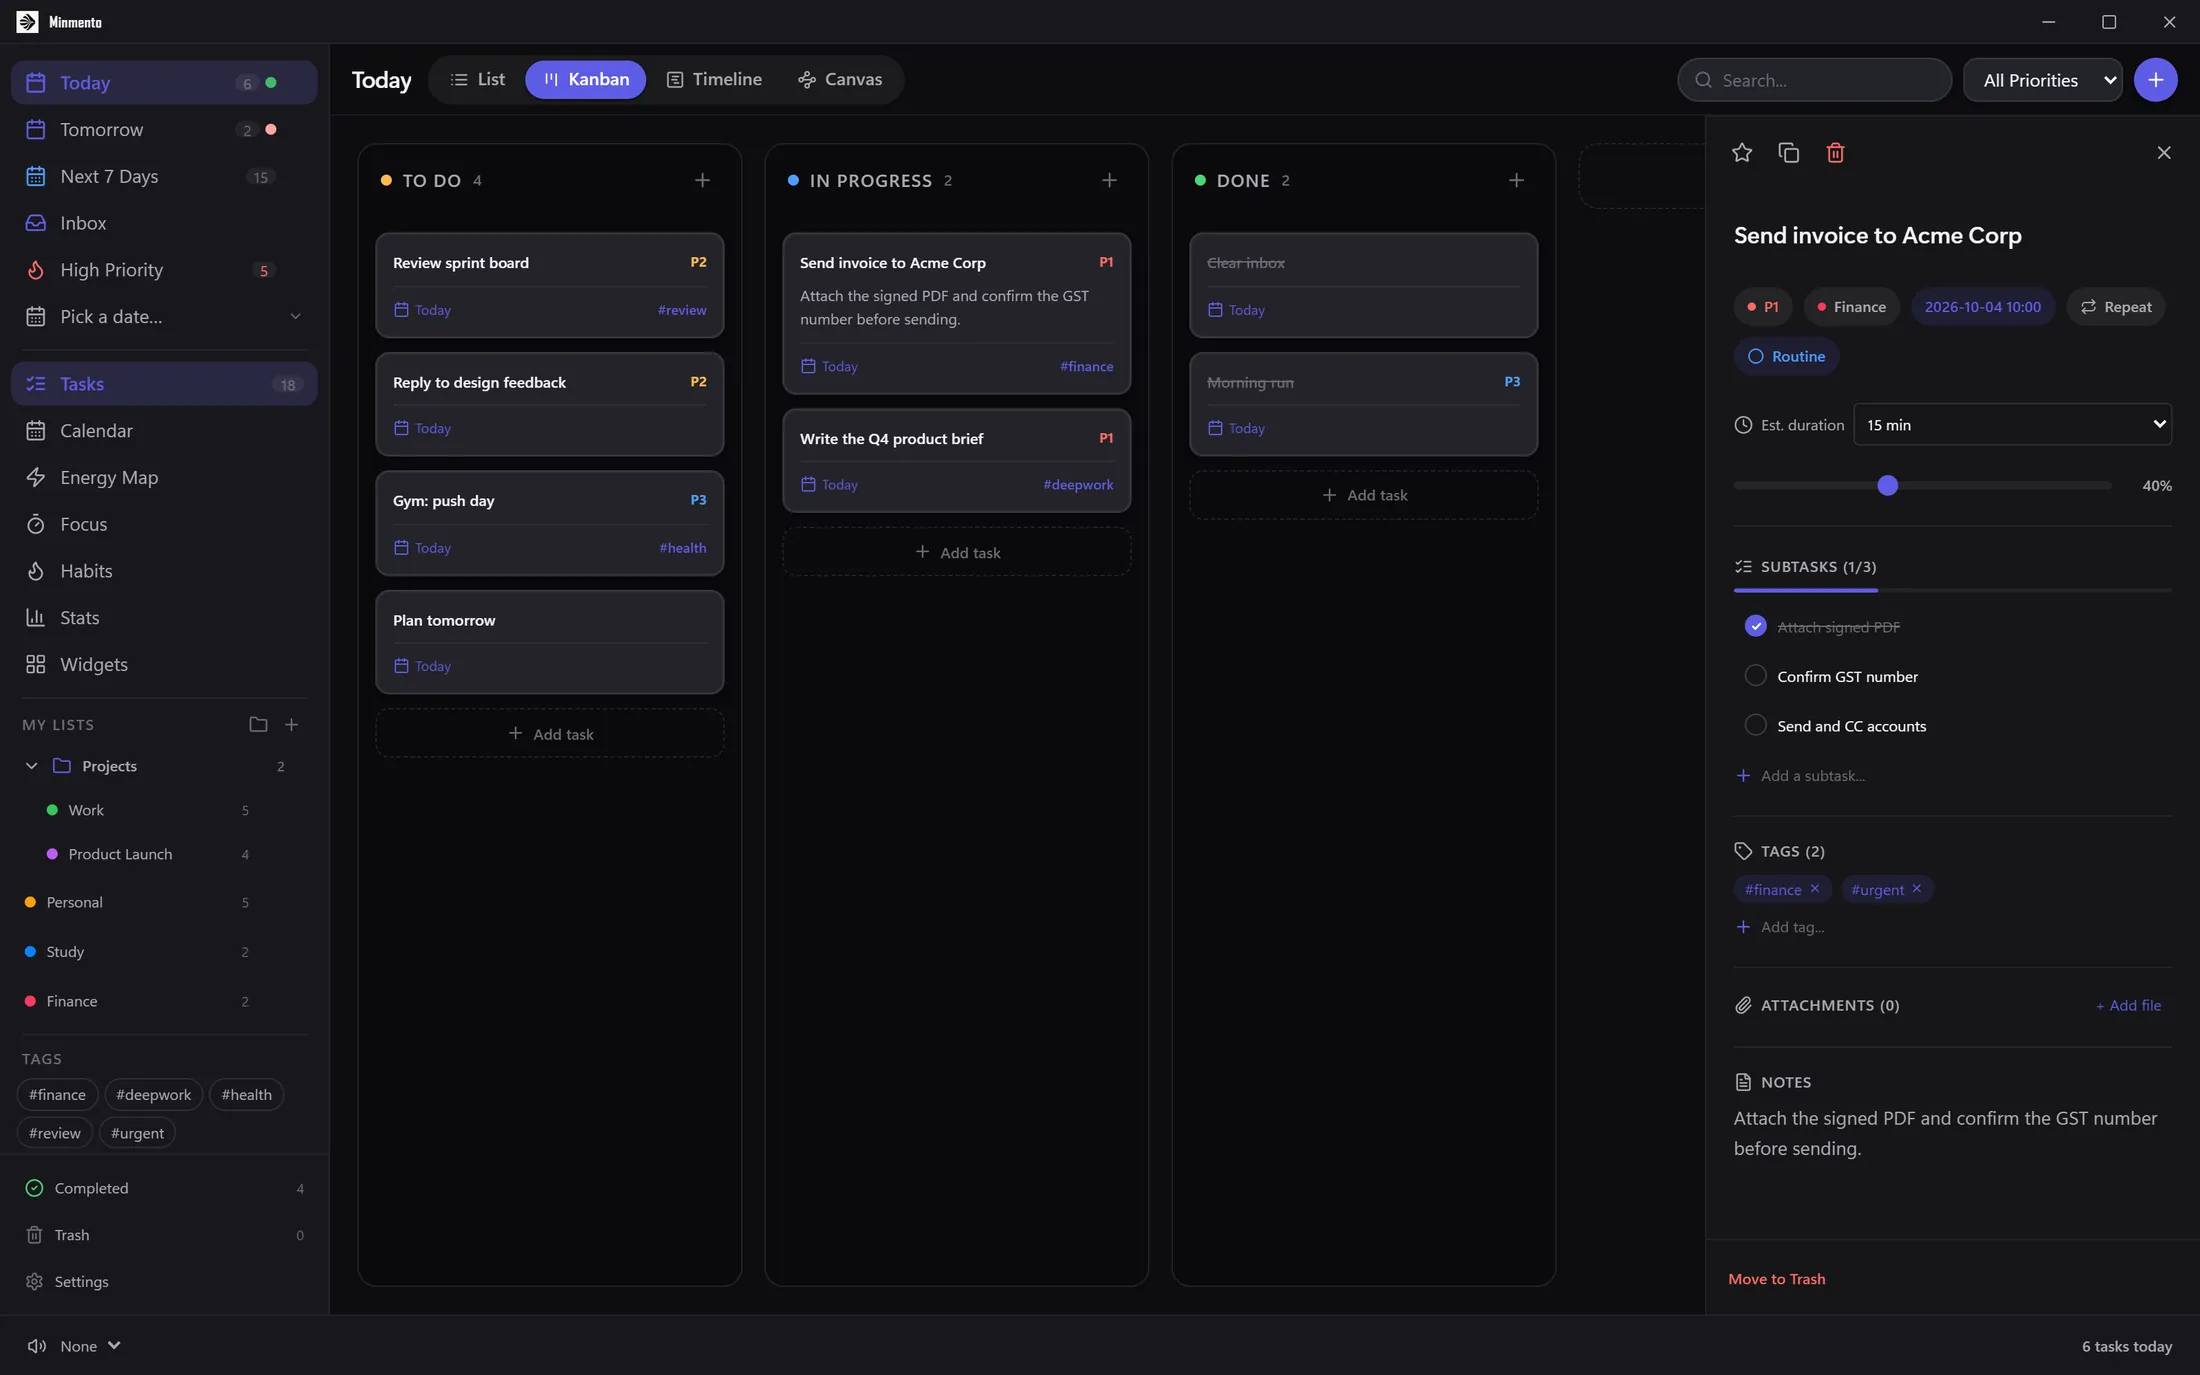Adjust the 40% progress slider handle
Image resolution: width=2200 pixels, height=1375 pixels.
point(1887,486)
